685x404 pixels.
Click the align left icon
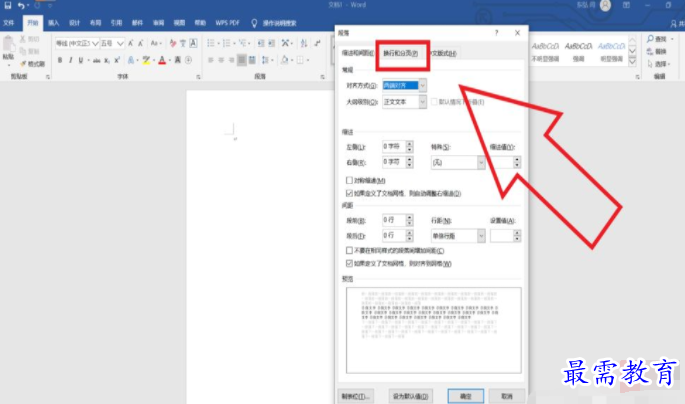(x=211, y=60)
